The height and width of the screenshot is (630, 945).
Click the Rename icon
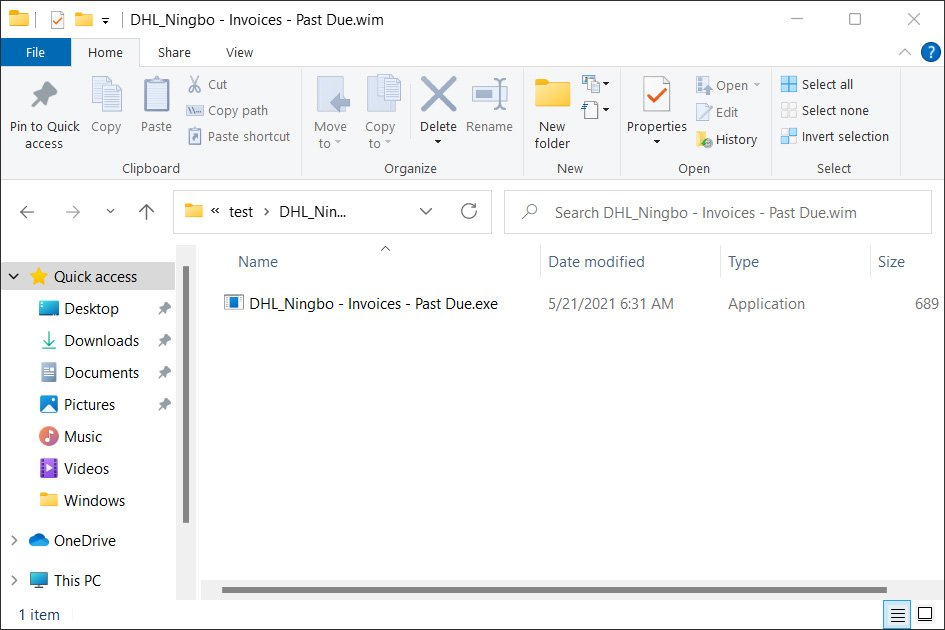[489, 94]
